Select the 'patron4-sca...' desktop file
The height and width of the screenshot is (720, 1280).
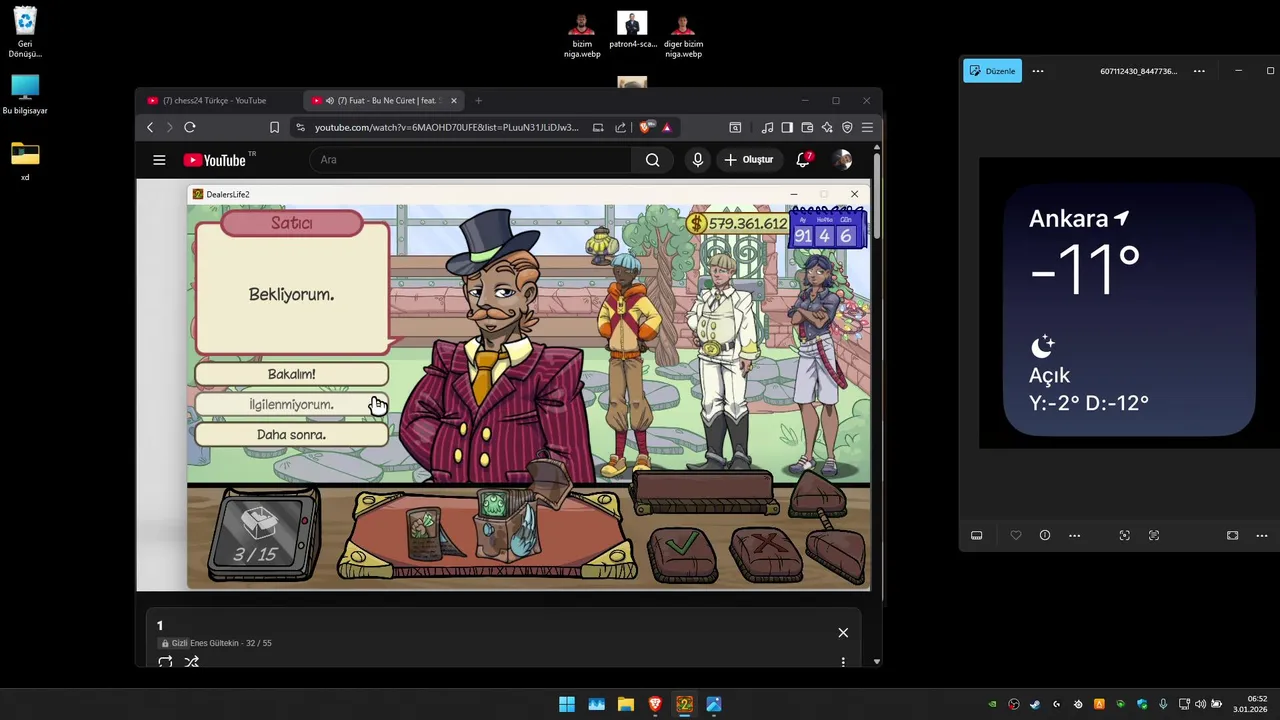tap(632, 30)
